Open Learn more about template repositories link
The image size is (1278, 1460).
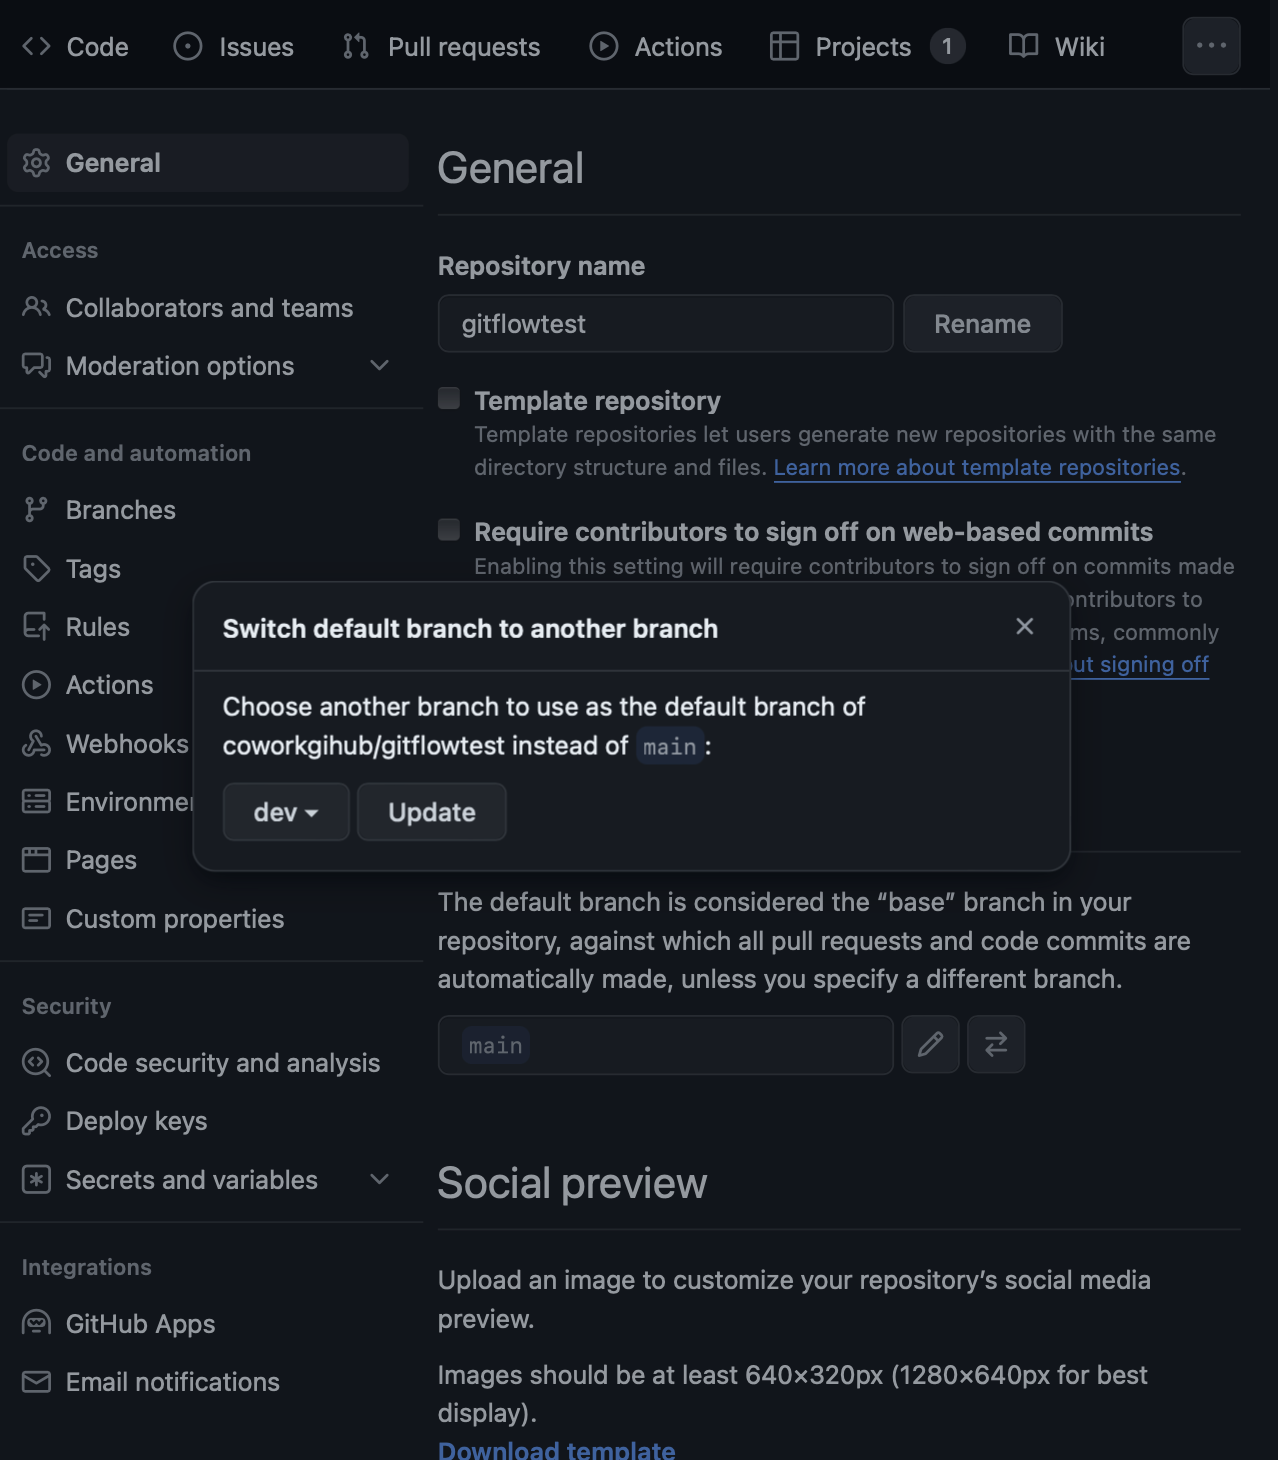tap(977, 468)
